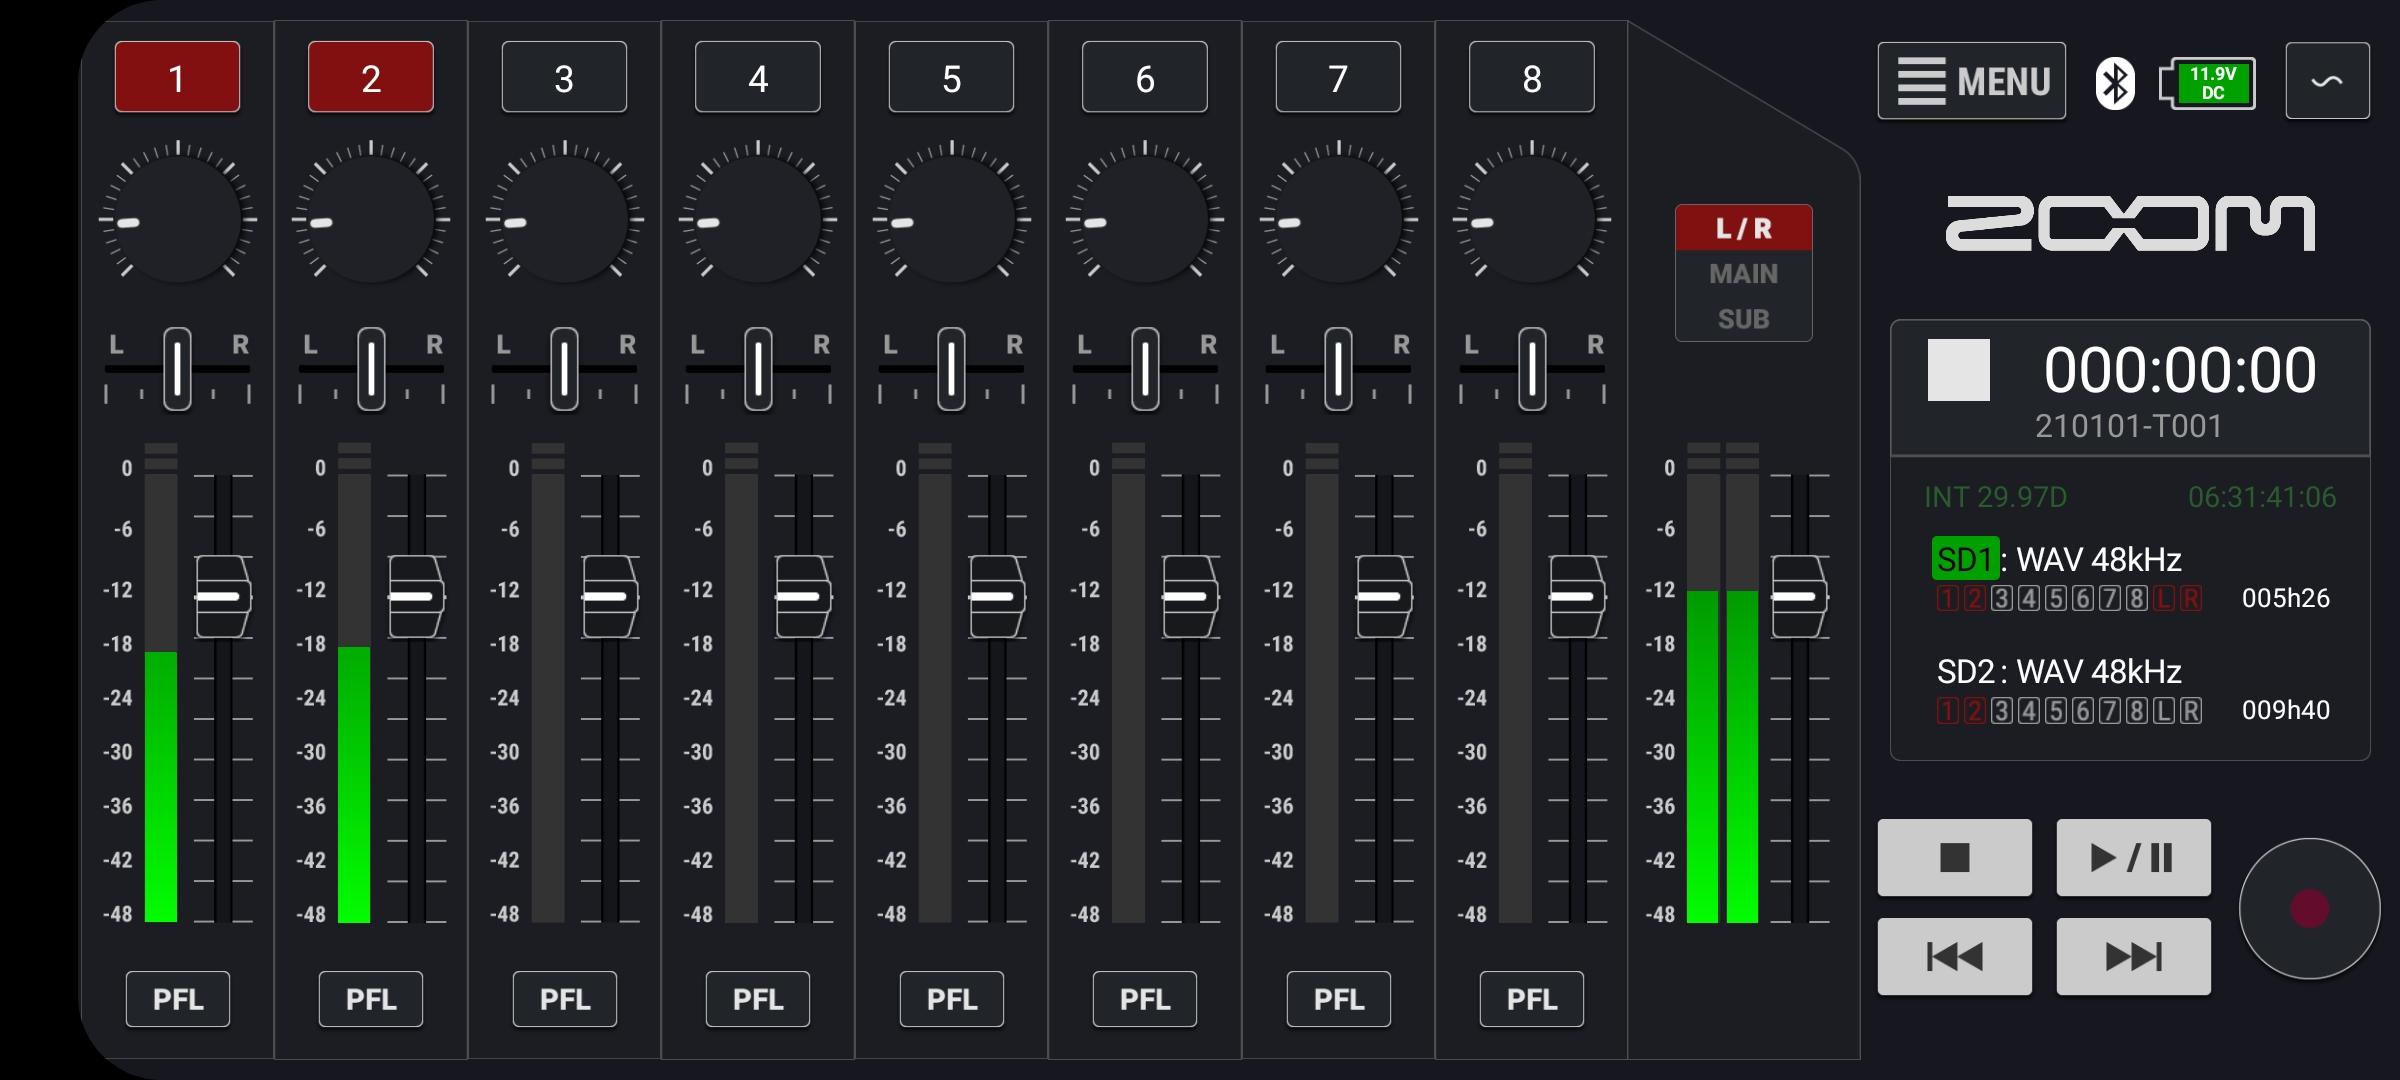Open the MENU button
The height and width of the screenshot is (1080, 2400).
pos(1971,81)
